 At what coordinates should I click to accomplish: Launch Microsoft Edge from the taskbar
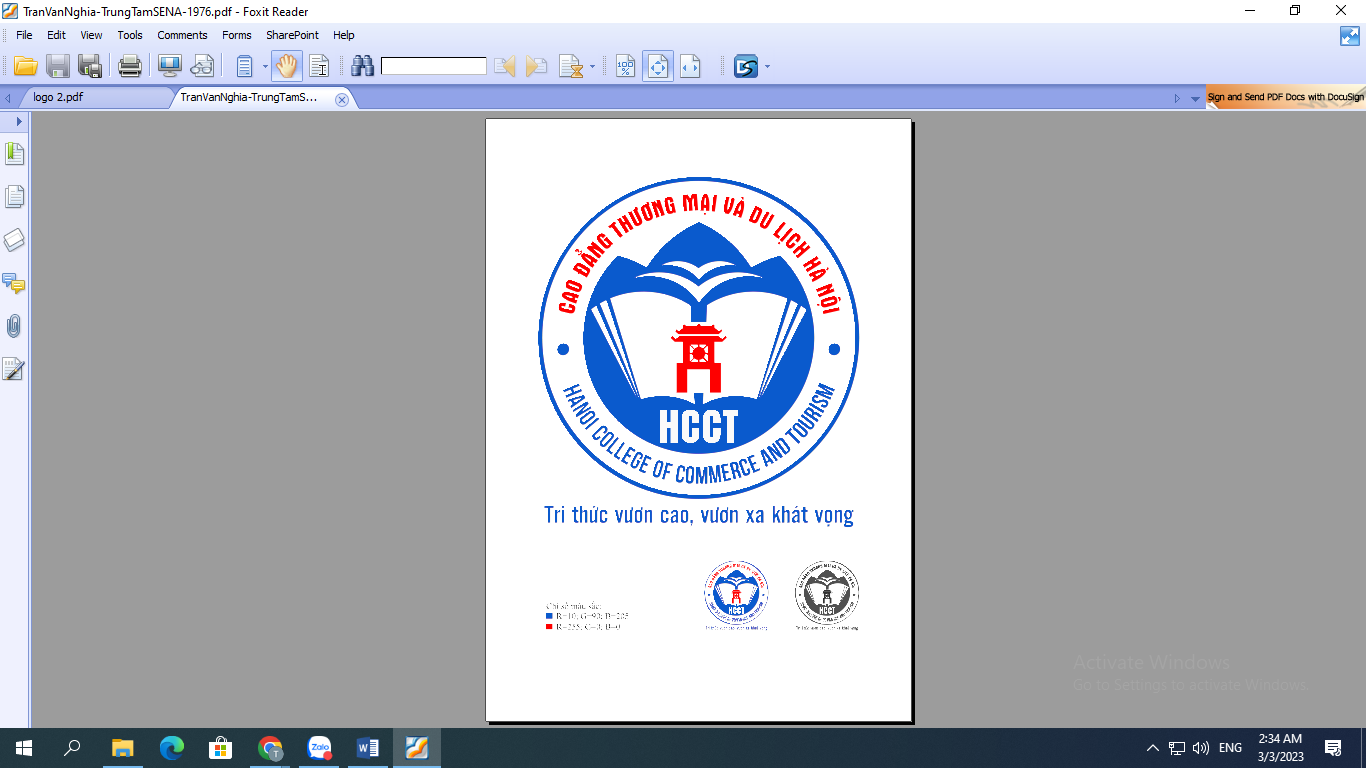(171, 748)
